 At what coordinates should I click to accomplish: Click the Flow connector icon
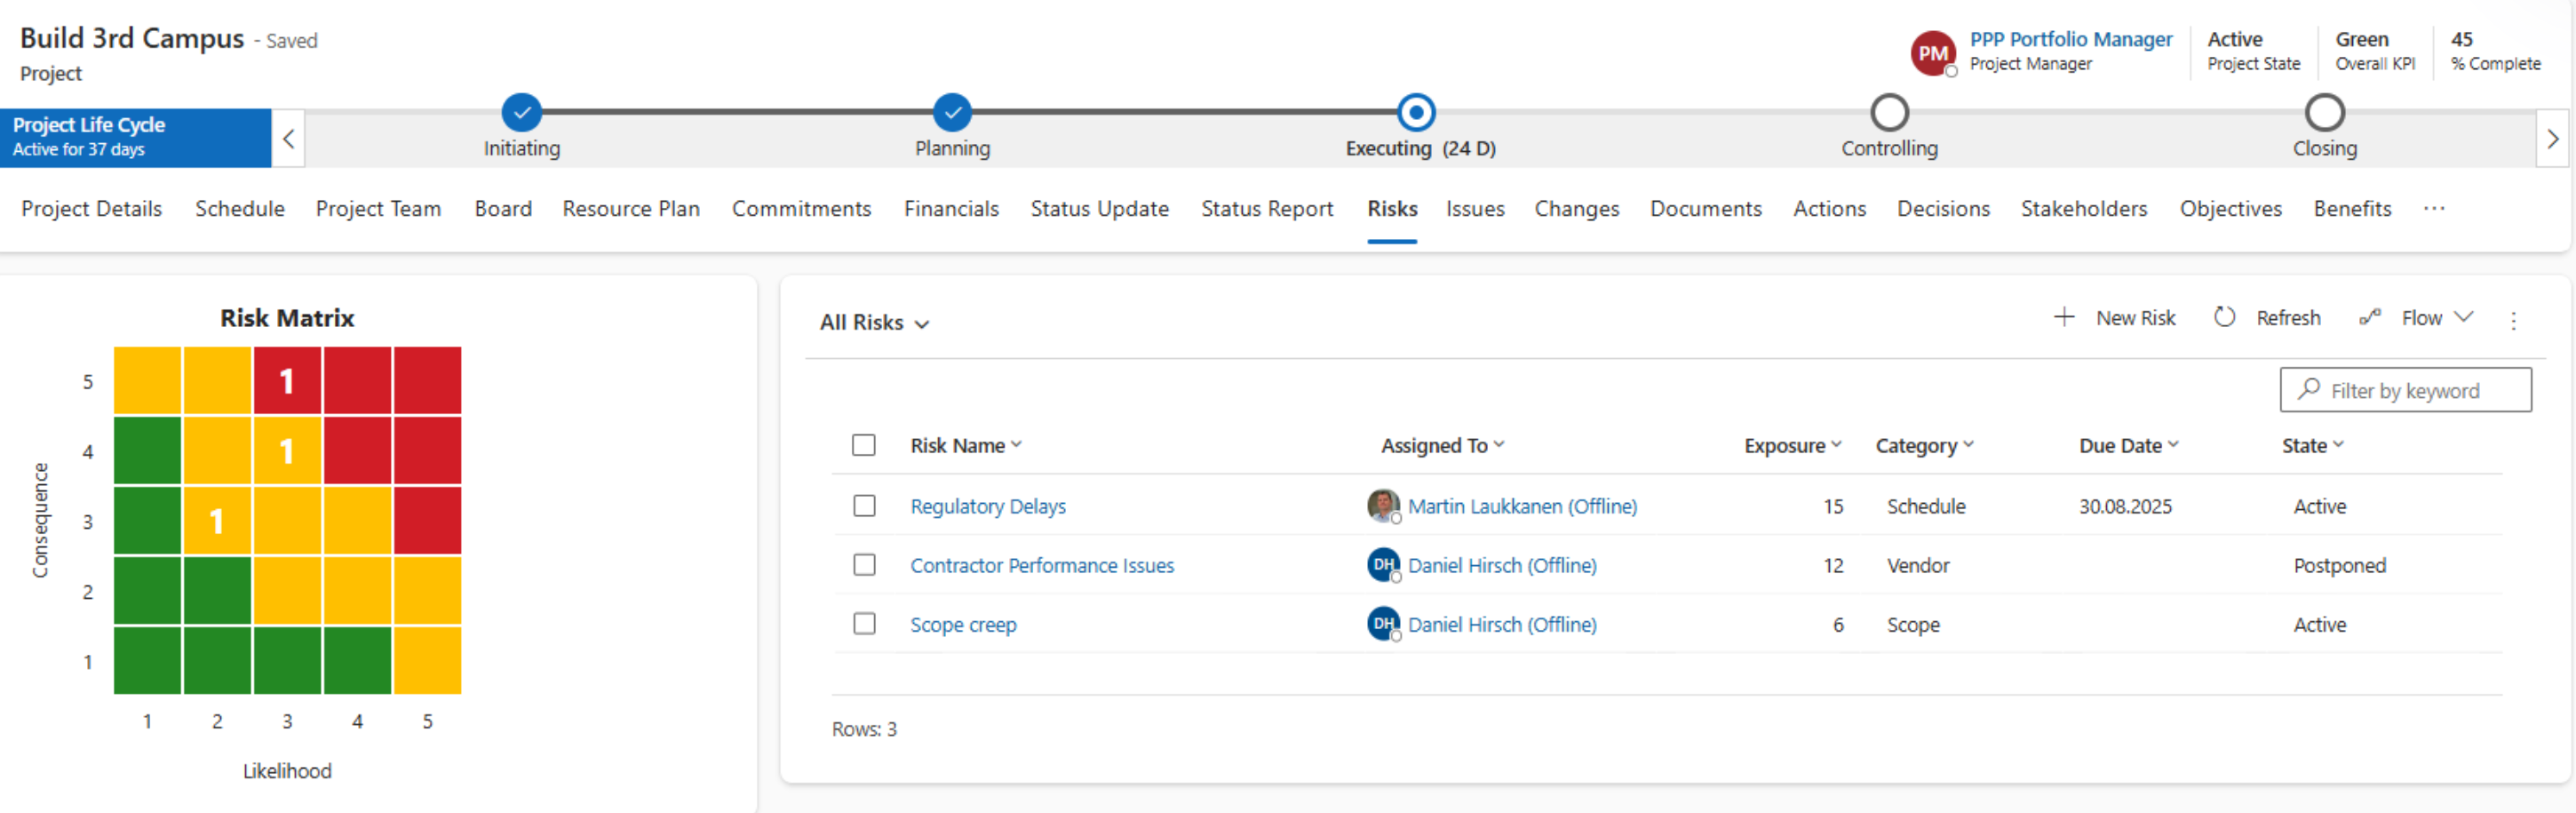pos(2369,317)
